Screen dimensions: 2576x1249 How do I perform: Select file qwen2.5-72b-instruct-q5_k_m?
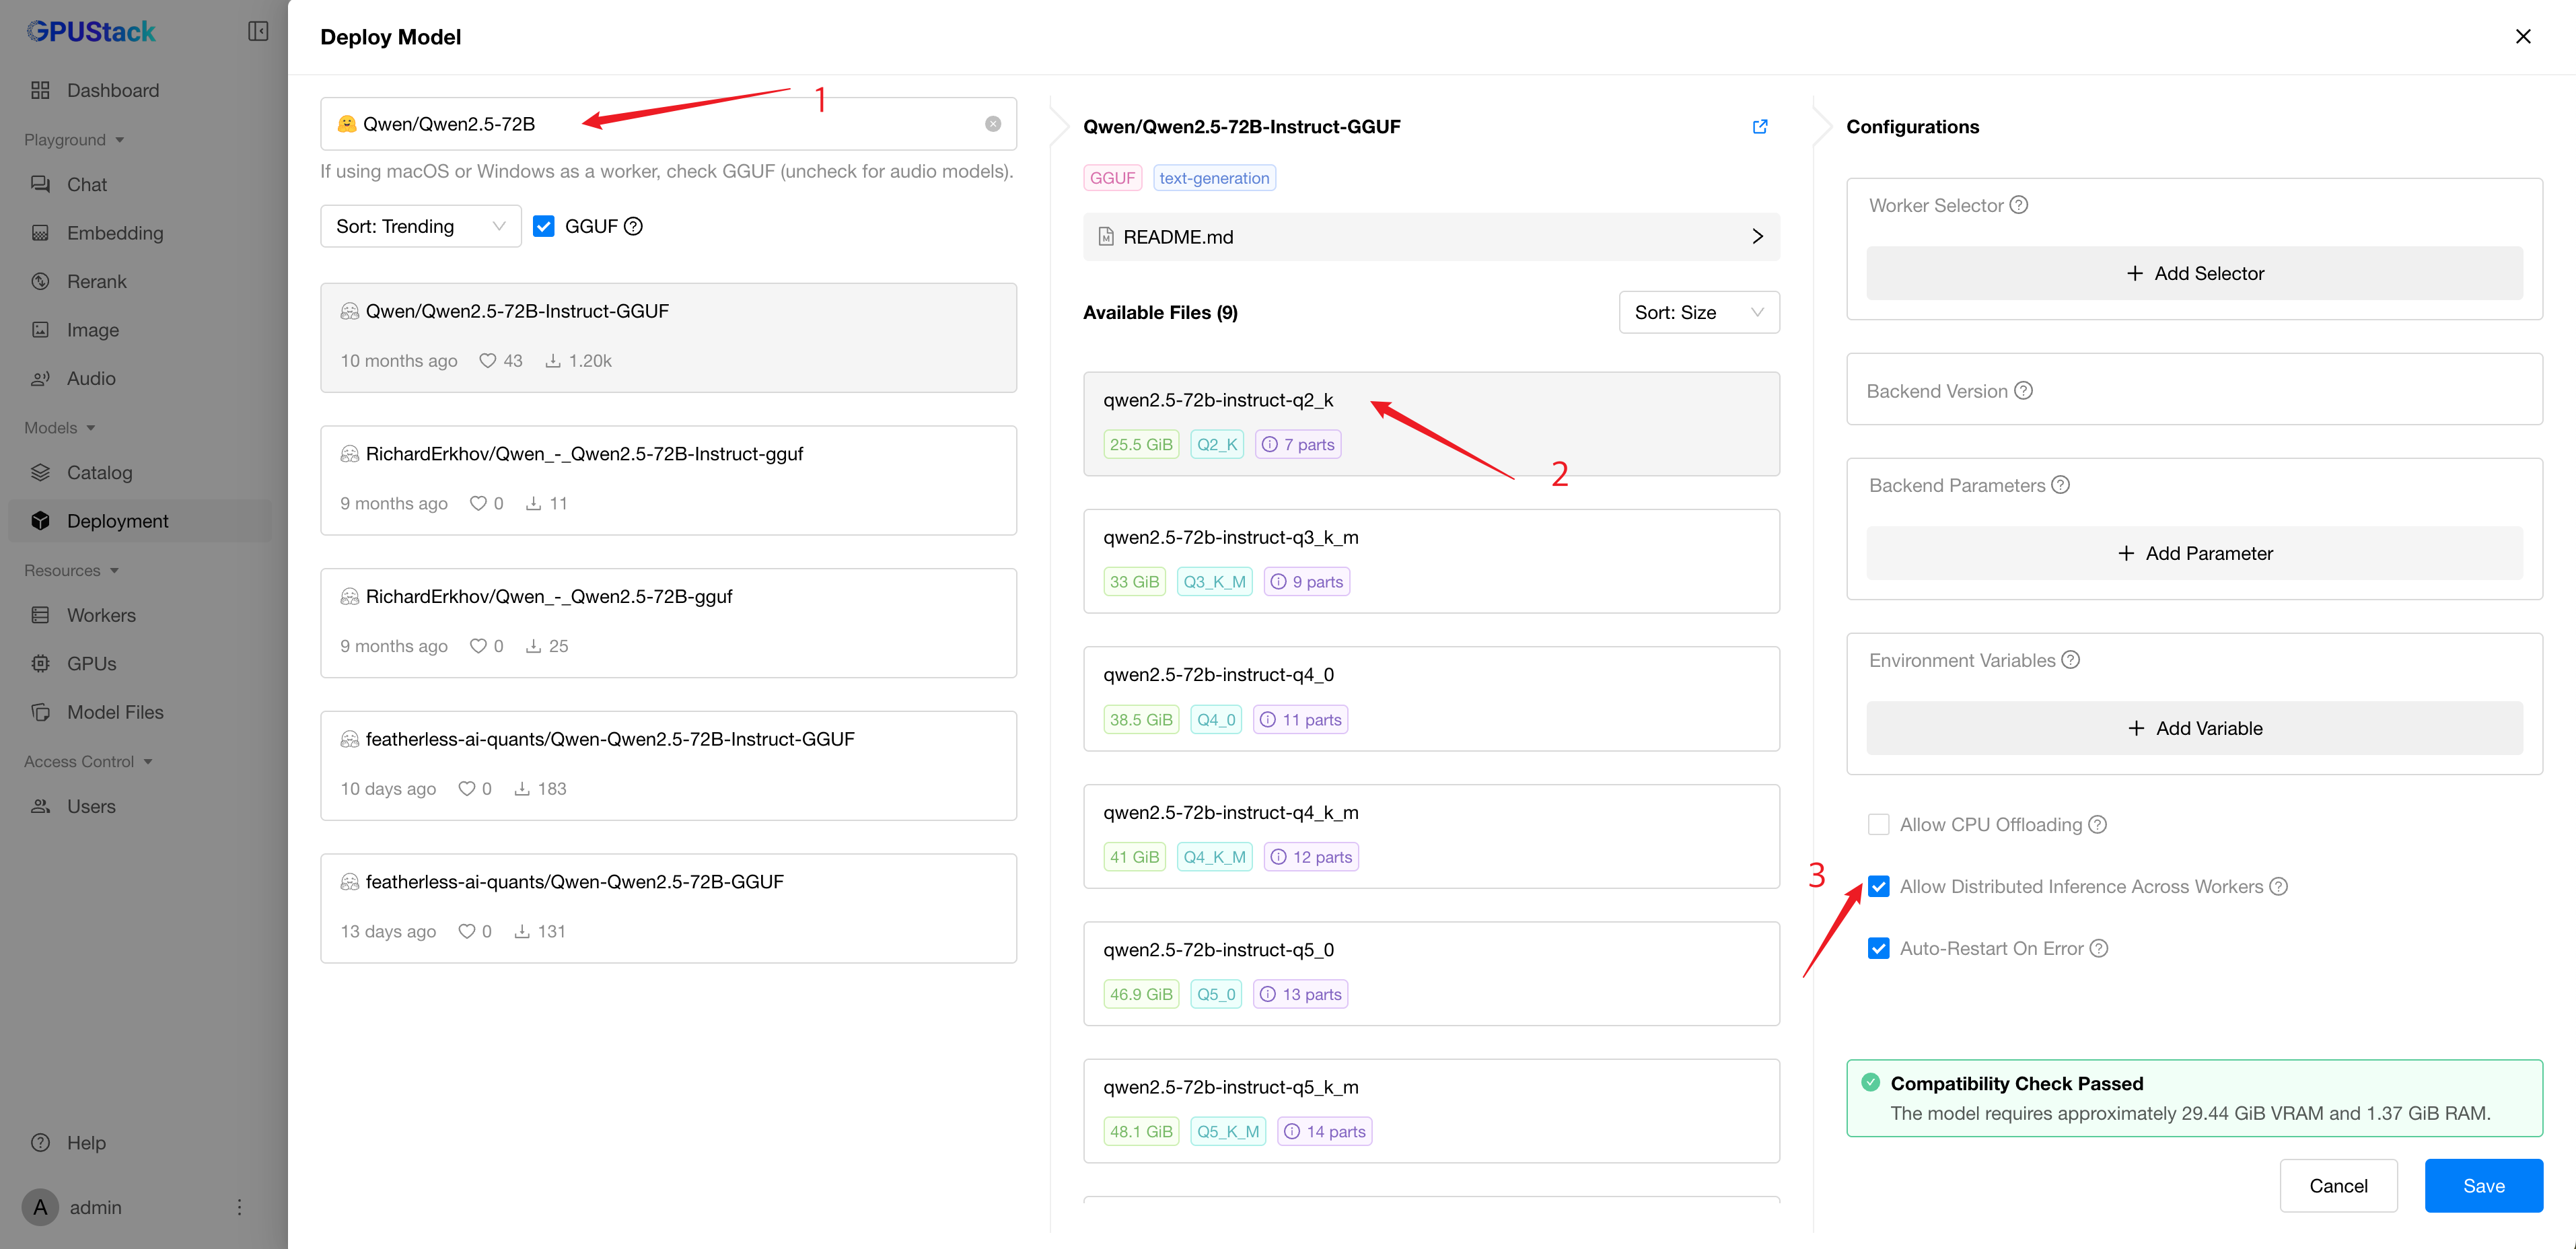click(1431, 1111)
